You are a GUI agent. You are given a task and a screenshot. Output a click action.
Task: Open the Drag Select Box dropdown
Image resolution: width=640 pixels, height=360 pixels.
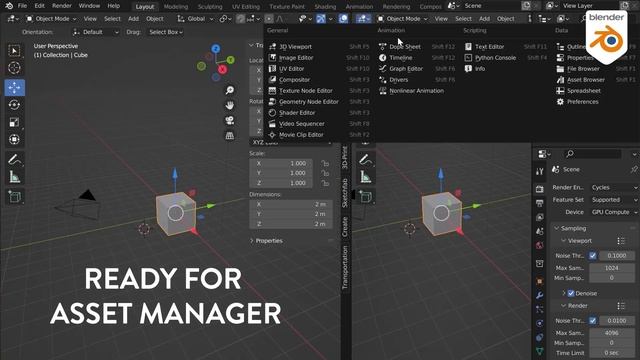[166, 32]
